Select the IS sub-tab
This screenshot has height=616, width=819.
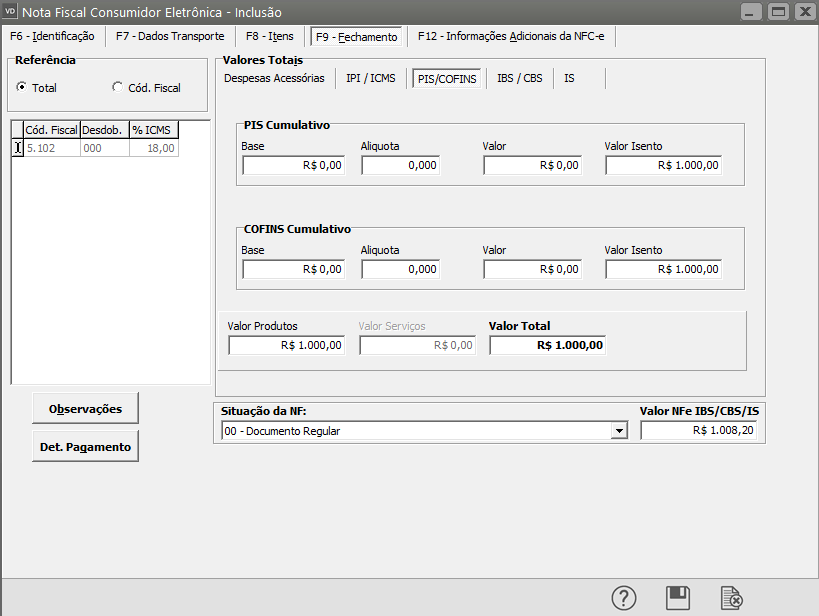[x=569, y=78]
